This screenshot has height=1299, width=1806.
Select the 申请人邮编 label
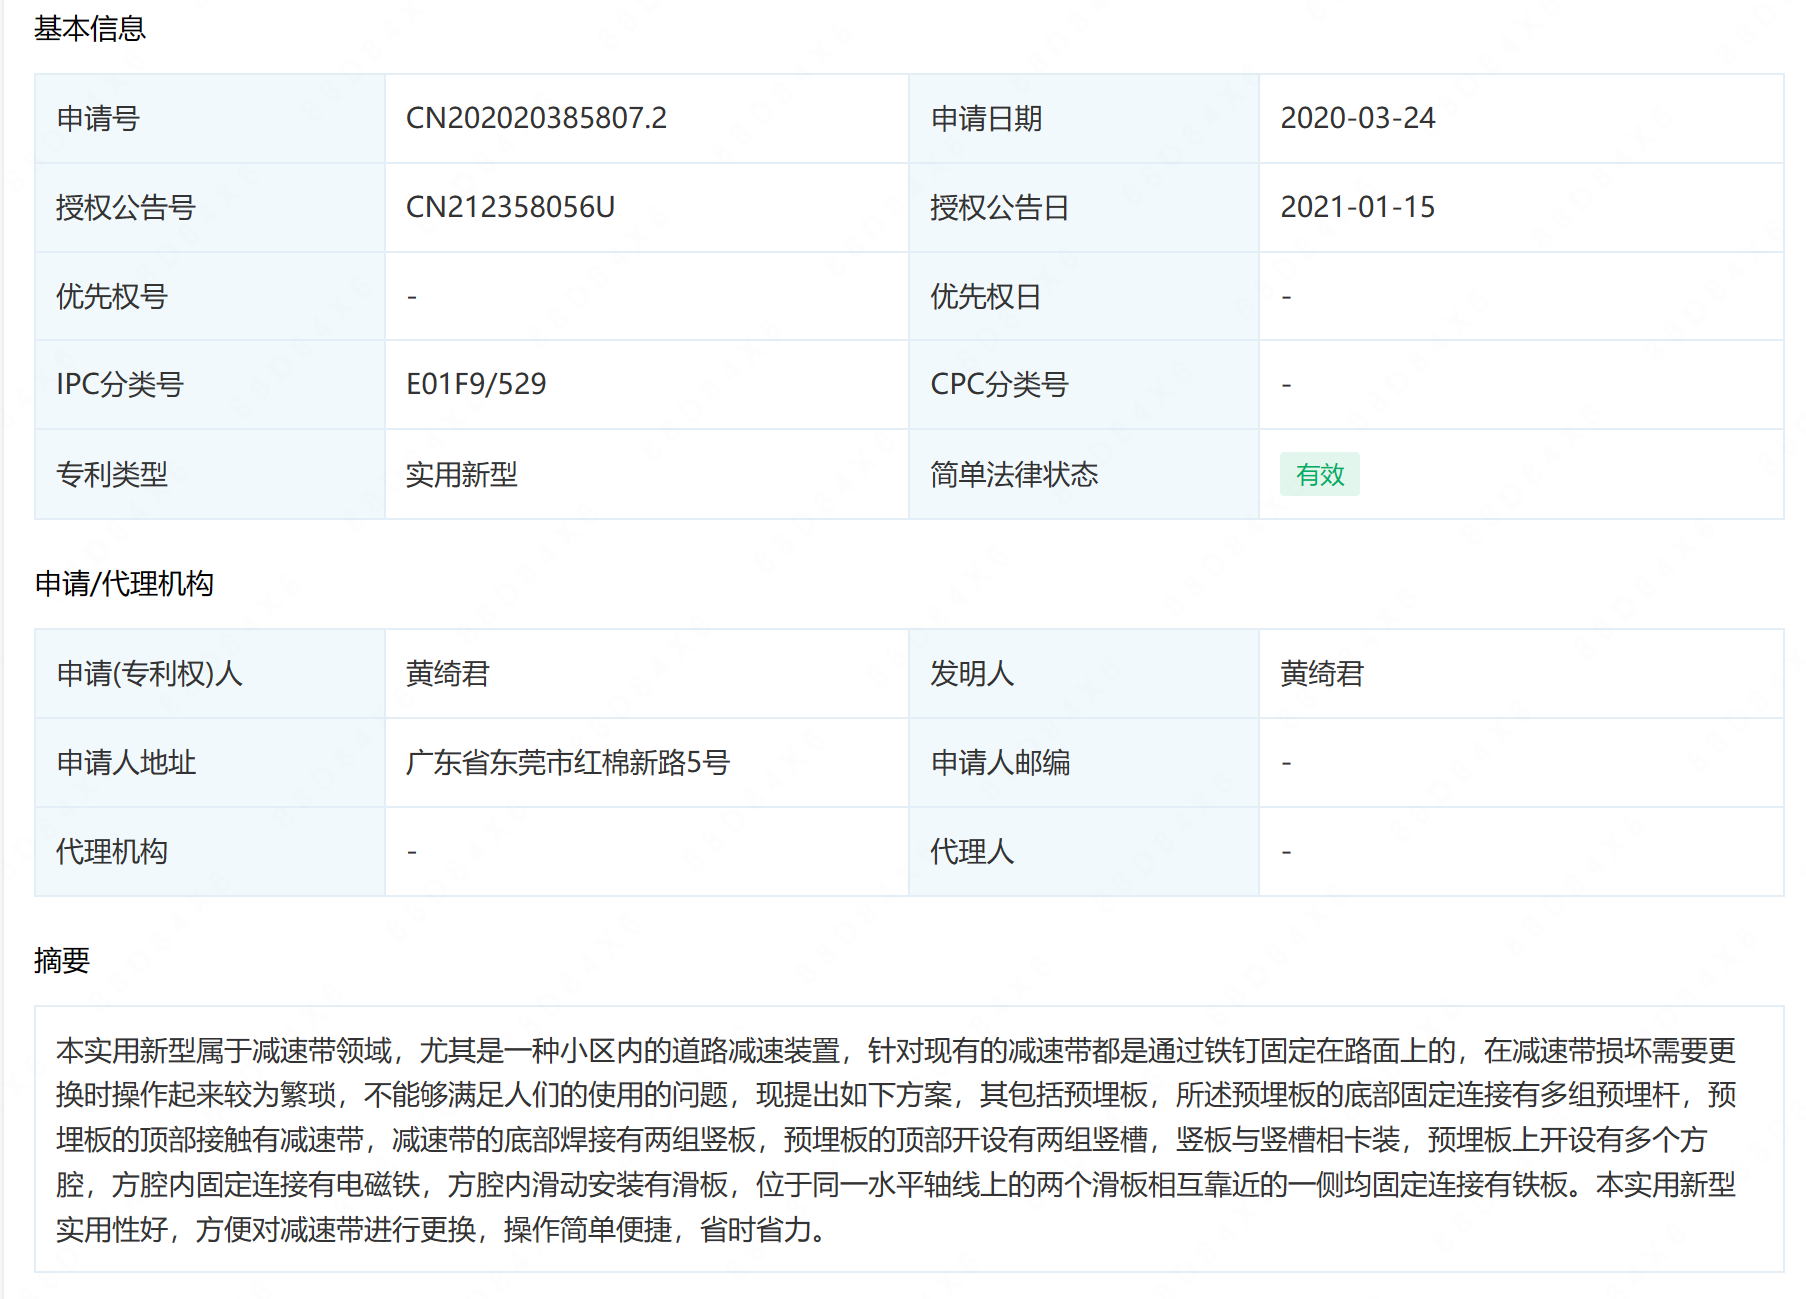(x=1000, y=762)
